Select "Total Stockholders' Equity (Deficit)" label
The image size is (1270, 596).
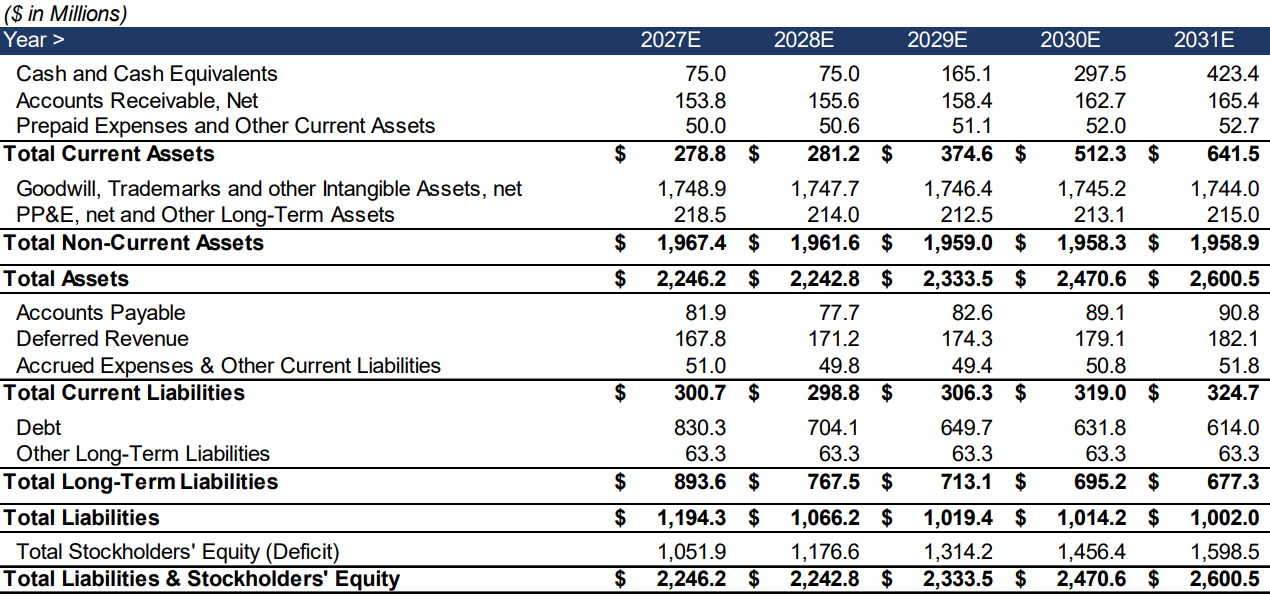click(178, 552)
